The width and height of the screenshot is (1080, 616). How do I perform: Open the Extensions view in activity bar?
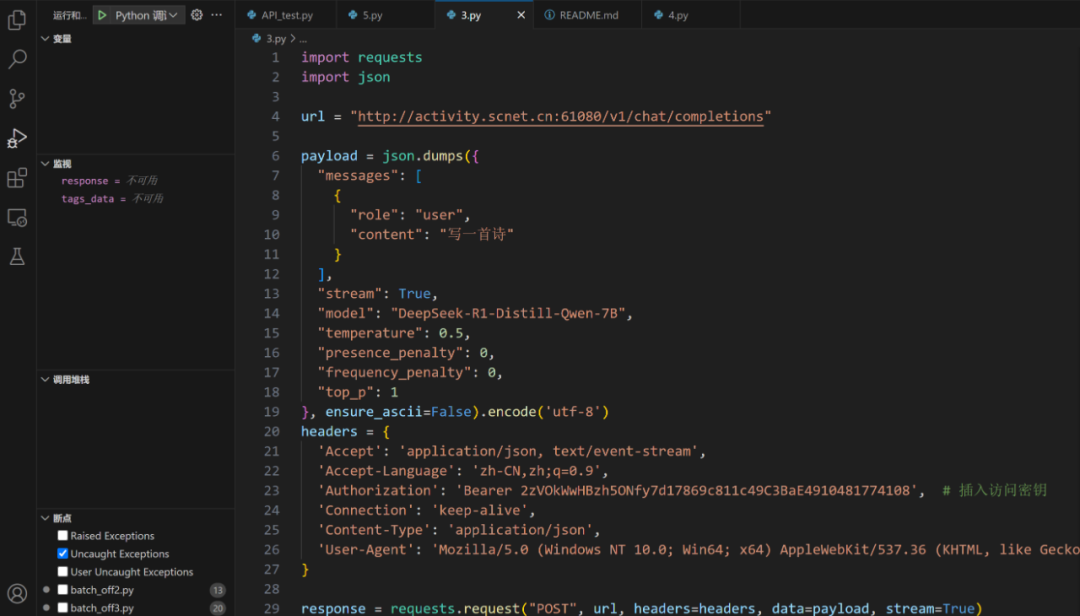17,178
